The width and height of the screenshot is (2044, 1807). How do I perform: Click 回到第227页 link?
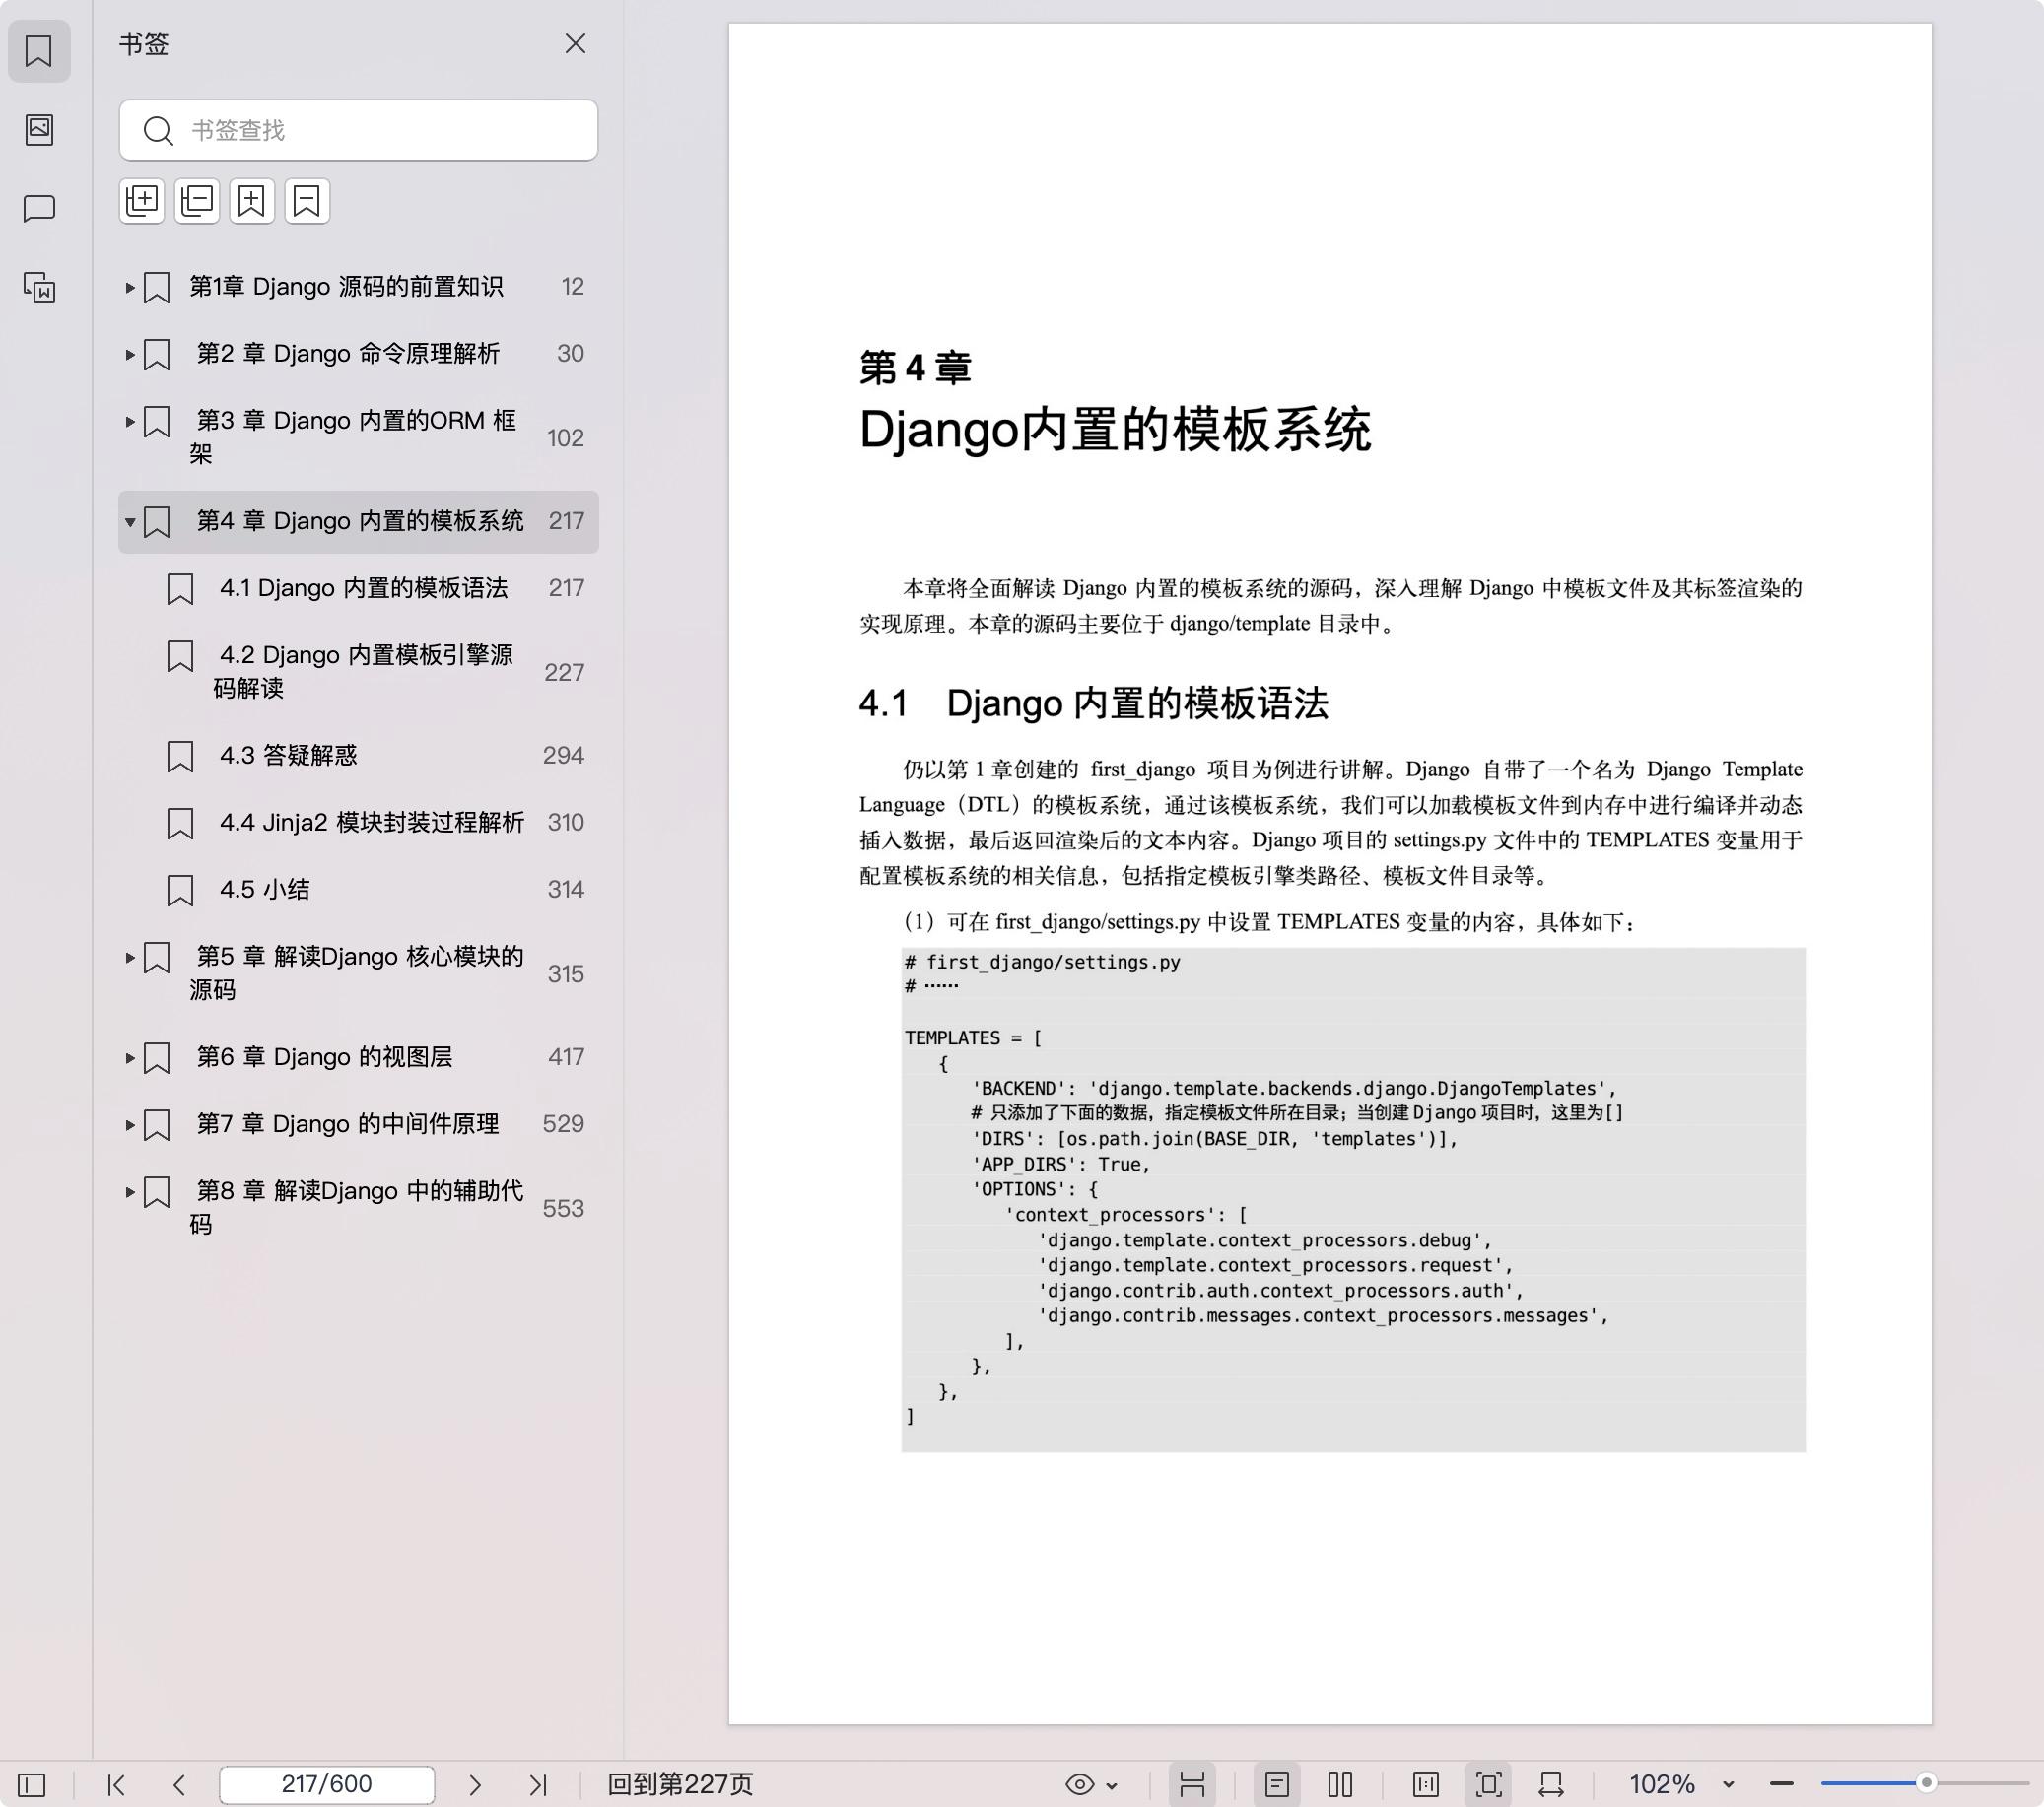tap(680, 1784)
